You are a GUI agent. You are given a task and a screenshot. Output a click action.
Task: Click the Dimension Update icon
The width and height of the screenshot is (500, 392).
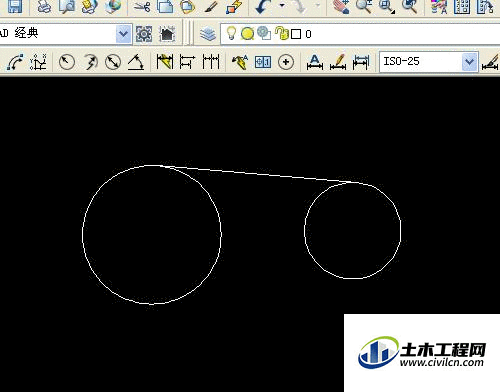tap(361, 62)
